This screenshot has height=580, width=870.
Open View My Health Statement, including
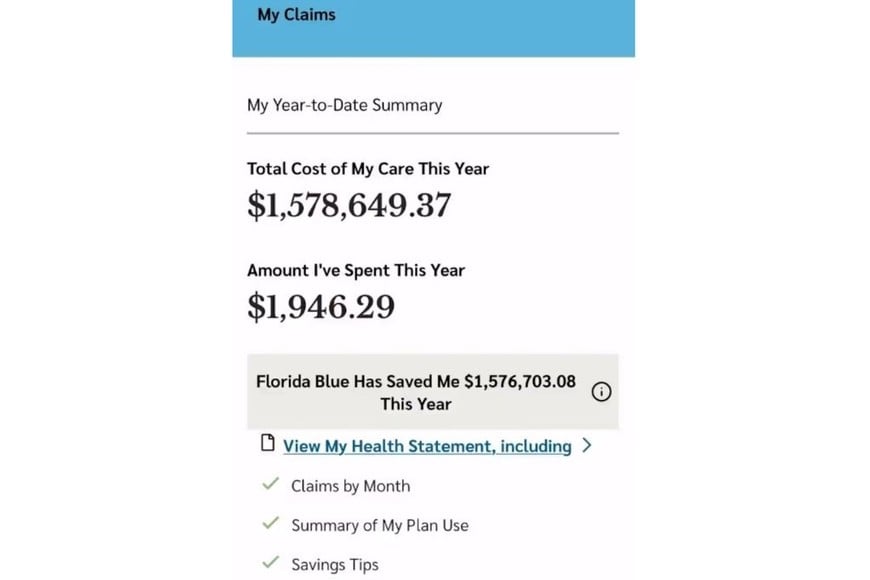[428, 445]
